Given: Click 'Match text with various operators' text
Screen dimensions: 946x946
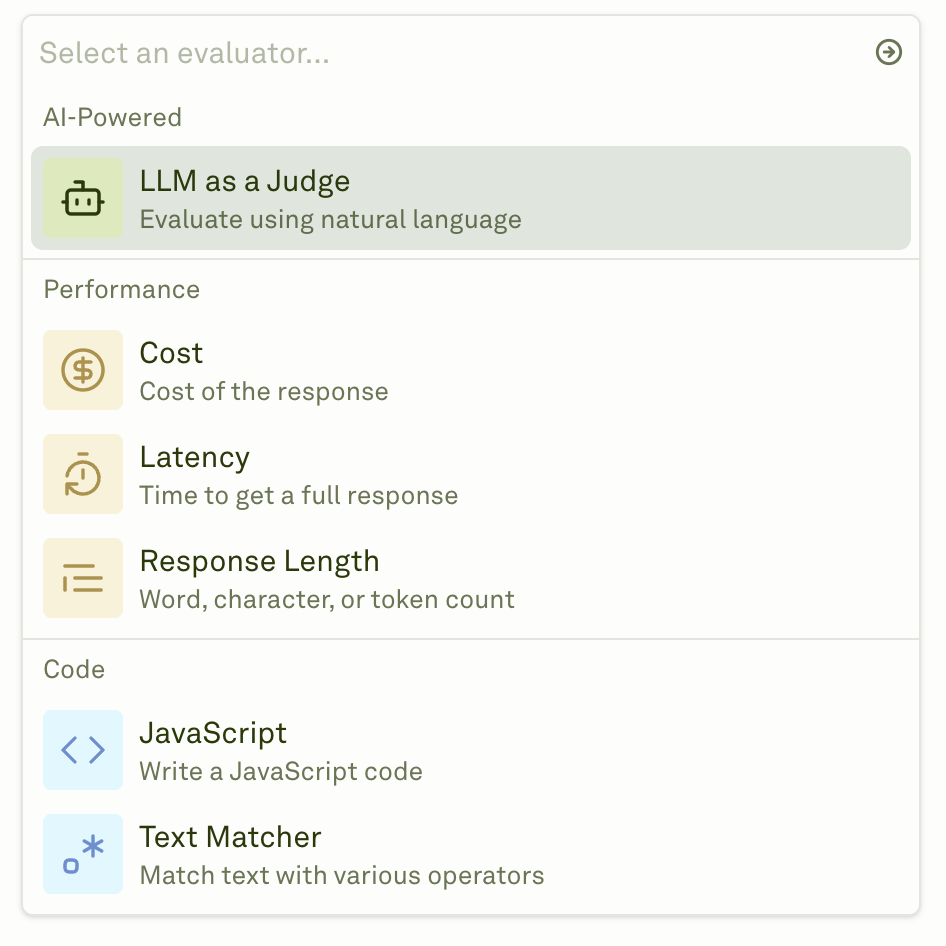Looking at the screenshot, I should coord(342,875).
